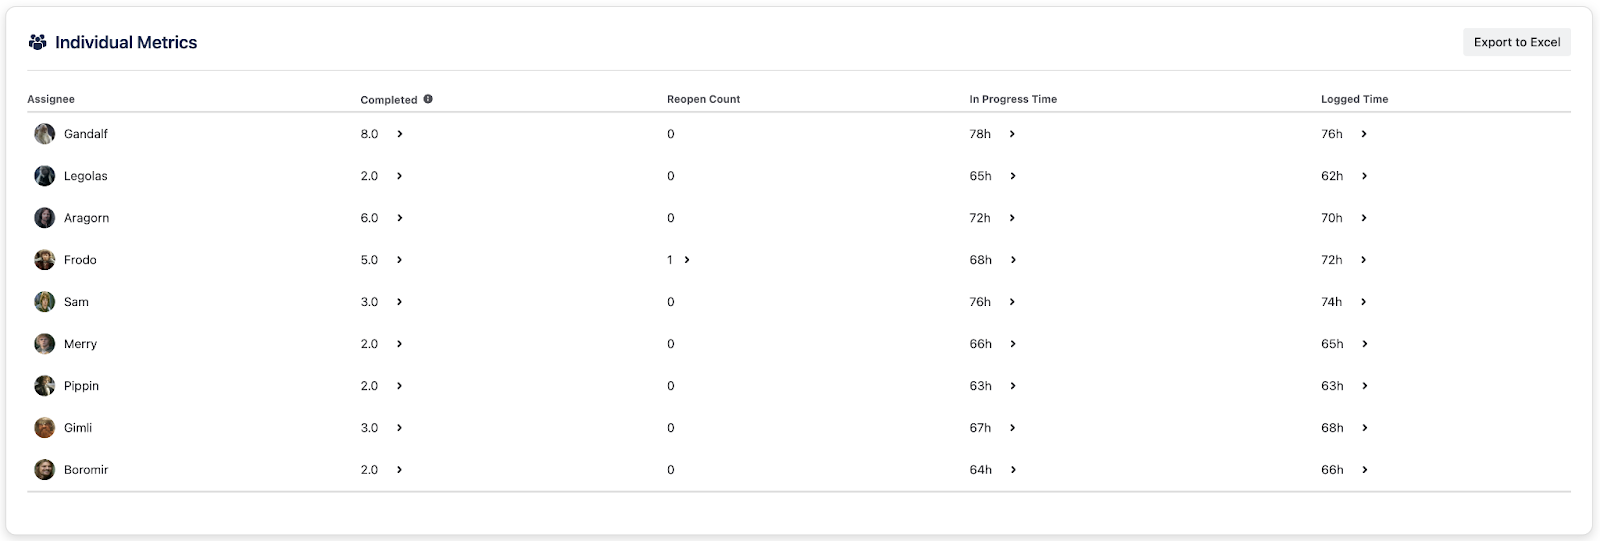The width and height of the screenshot is (1600, 541).
Task: Open Pippin's avatar
Action: [44, 386]
